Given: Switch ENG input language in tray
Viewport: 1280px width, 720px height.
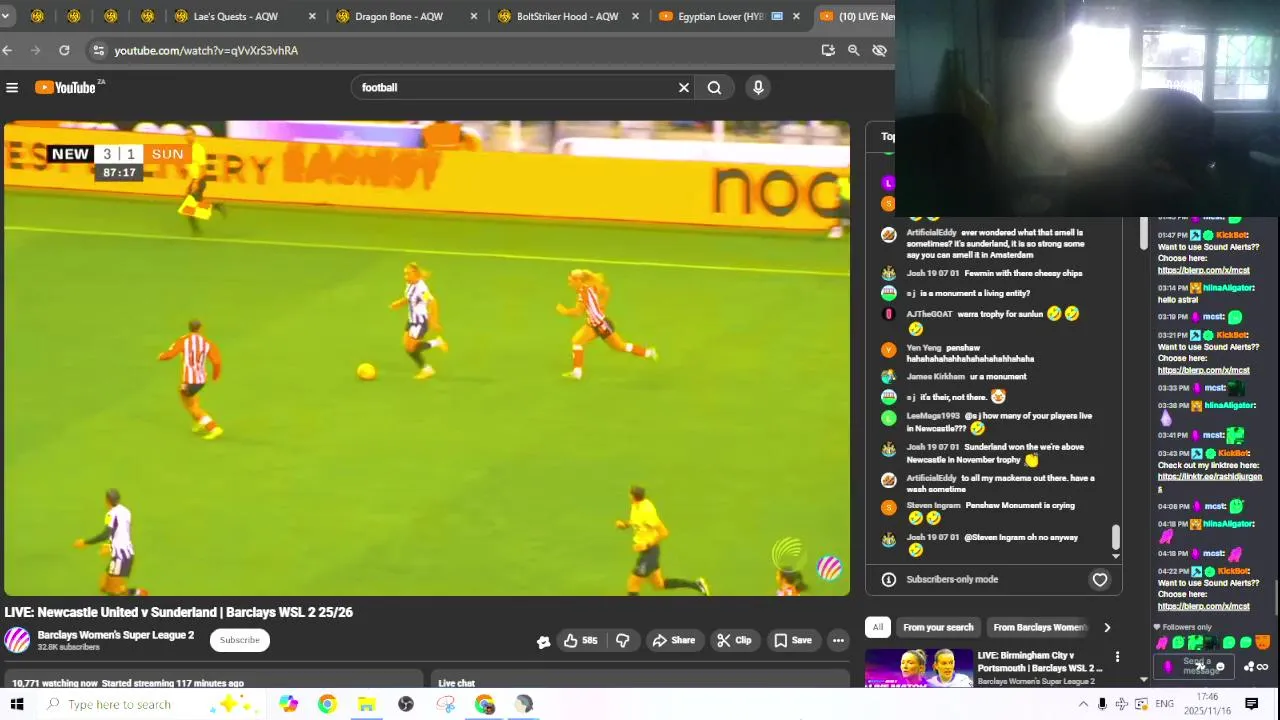Looking at the screenshot, I should 1164,704.
